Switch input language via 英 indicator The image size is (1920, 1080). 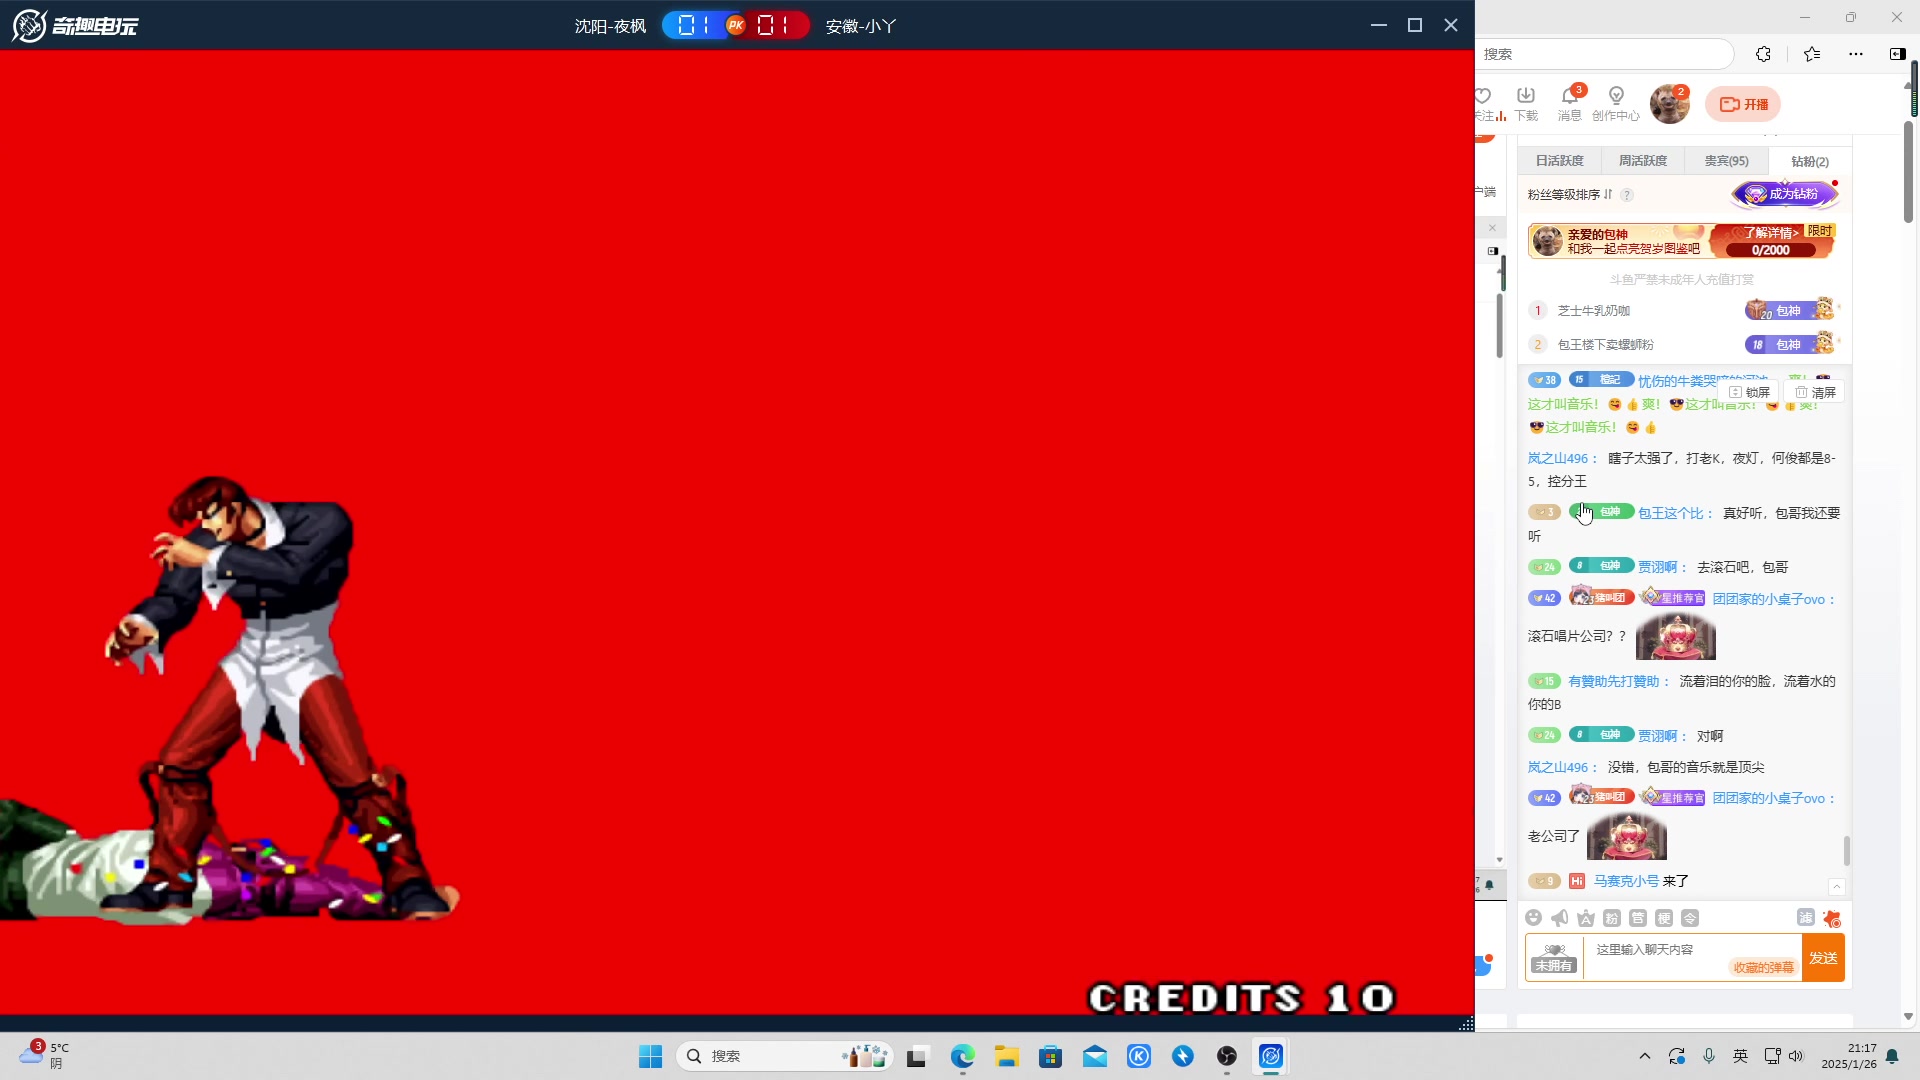[x=1740, y=1056]
